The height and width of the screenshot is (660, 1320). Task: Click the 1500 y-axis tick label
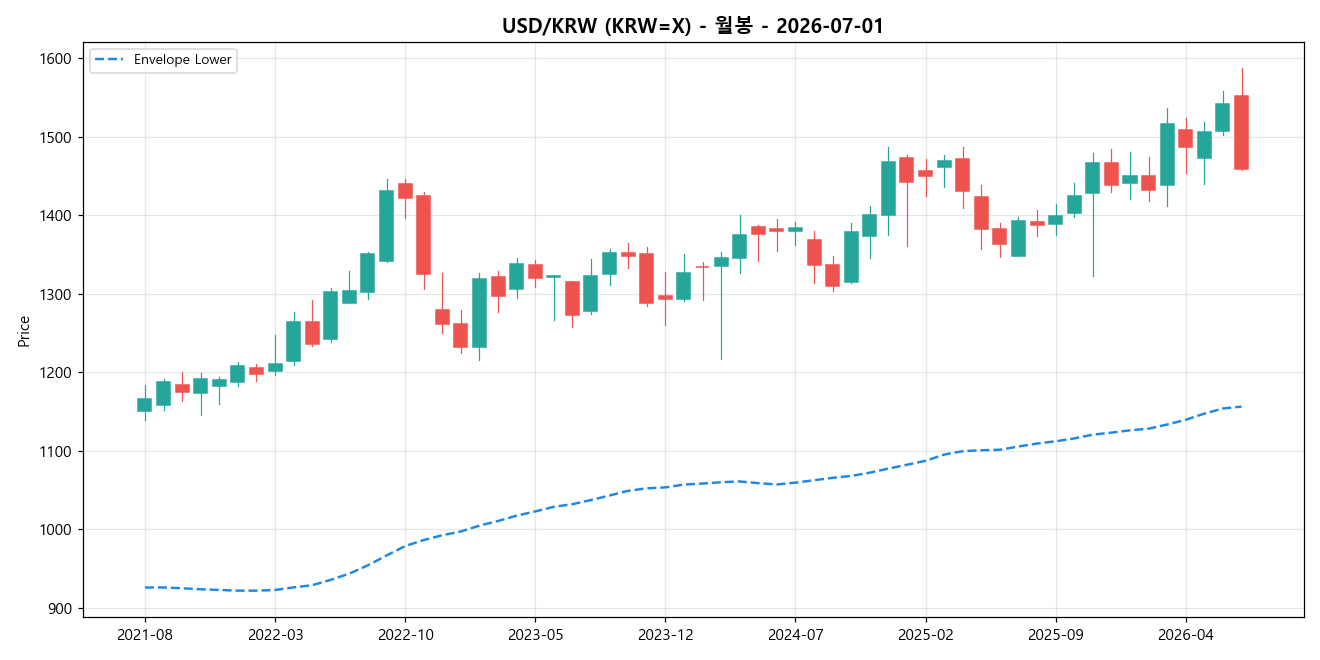pos(57,137)
